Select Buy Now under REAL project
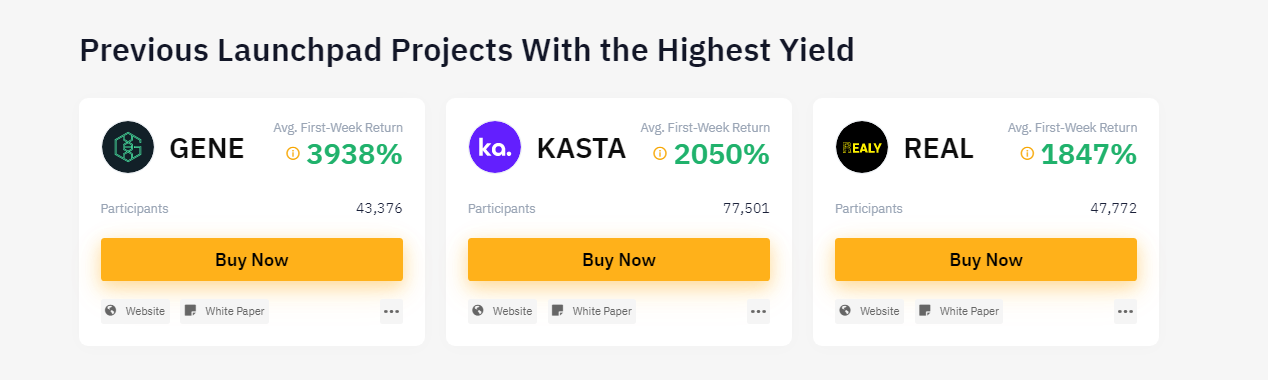Screen dimensions: 1268x380 click(x=986, y=260)
